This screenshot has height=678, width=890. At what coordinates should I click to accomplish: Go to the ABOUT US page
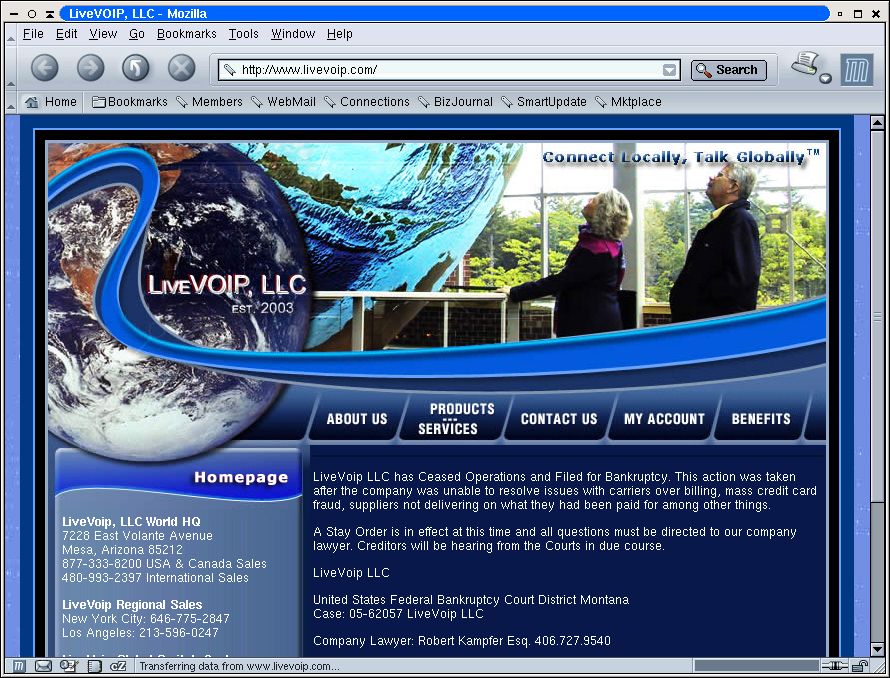pos(356,419)
